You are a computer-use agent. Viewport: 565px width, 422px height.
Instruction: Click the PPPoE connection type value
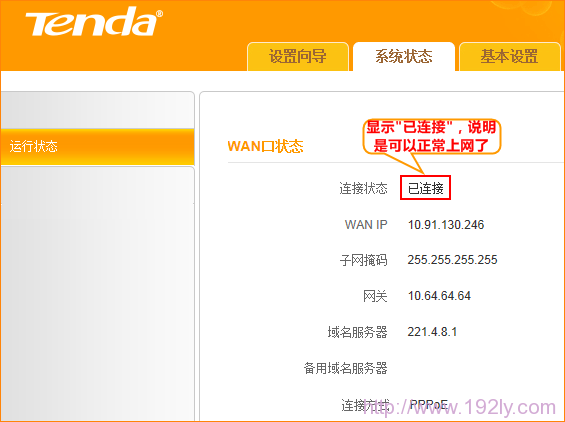coord(429,404)
